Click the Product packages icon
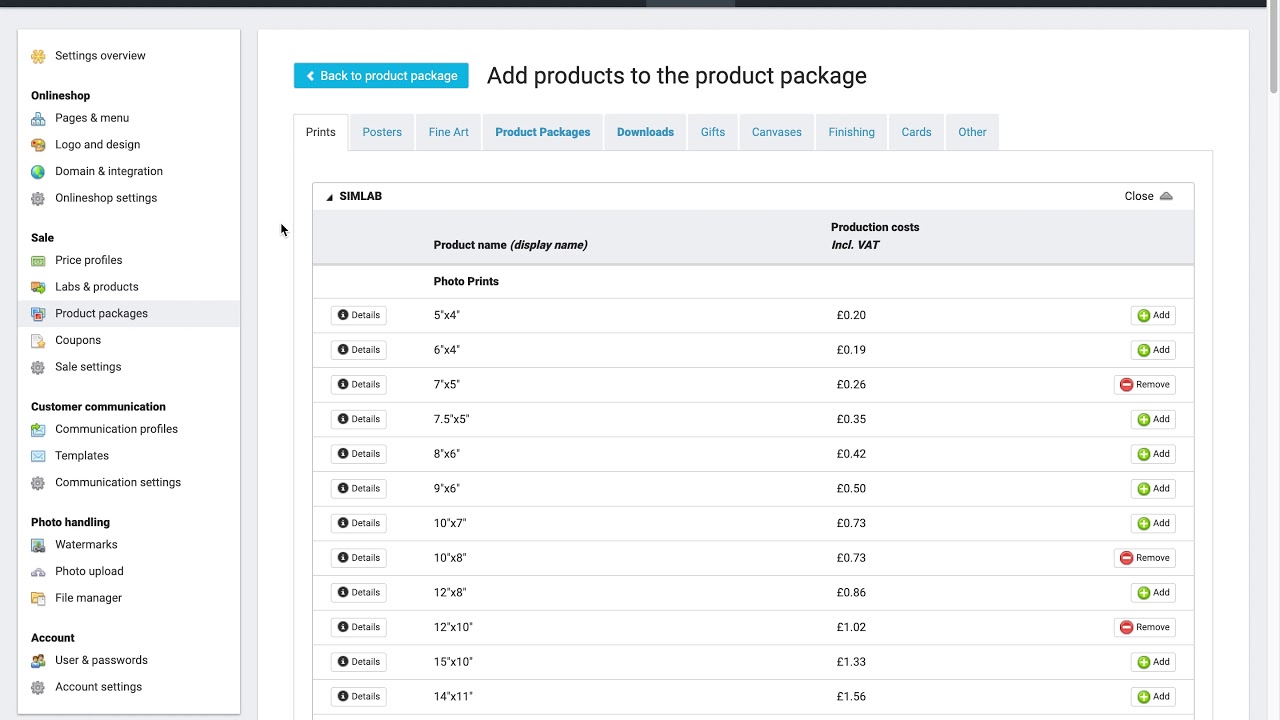The height and width of the screenshot is (720, 1280). 38,314
